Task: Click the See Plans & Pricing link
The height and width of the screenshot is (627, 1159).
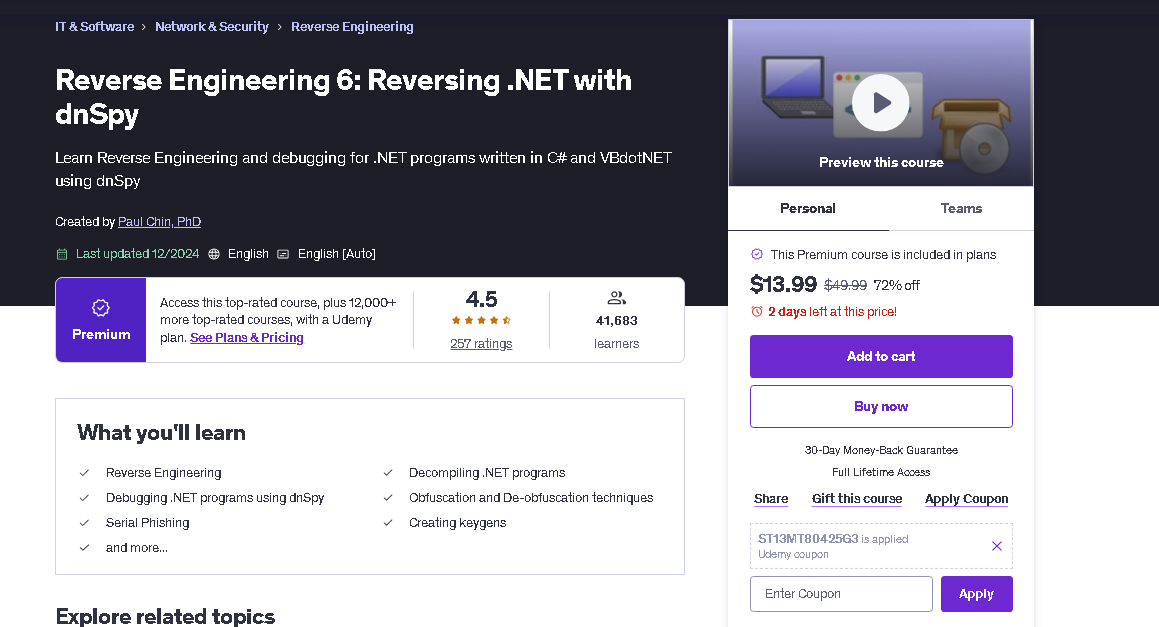Action: coord(246,338)
